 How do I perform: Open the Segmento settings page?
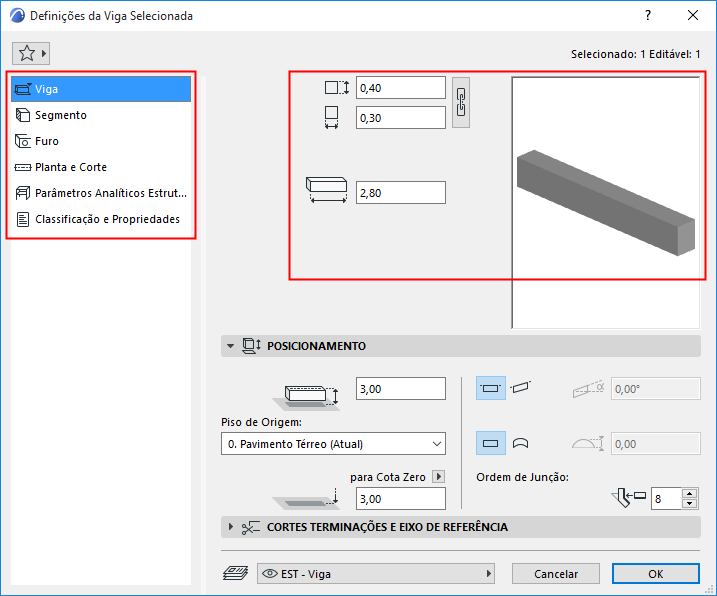tap(101, 115)
